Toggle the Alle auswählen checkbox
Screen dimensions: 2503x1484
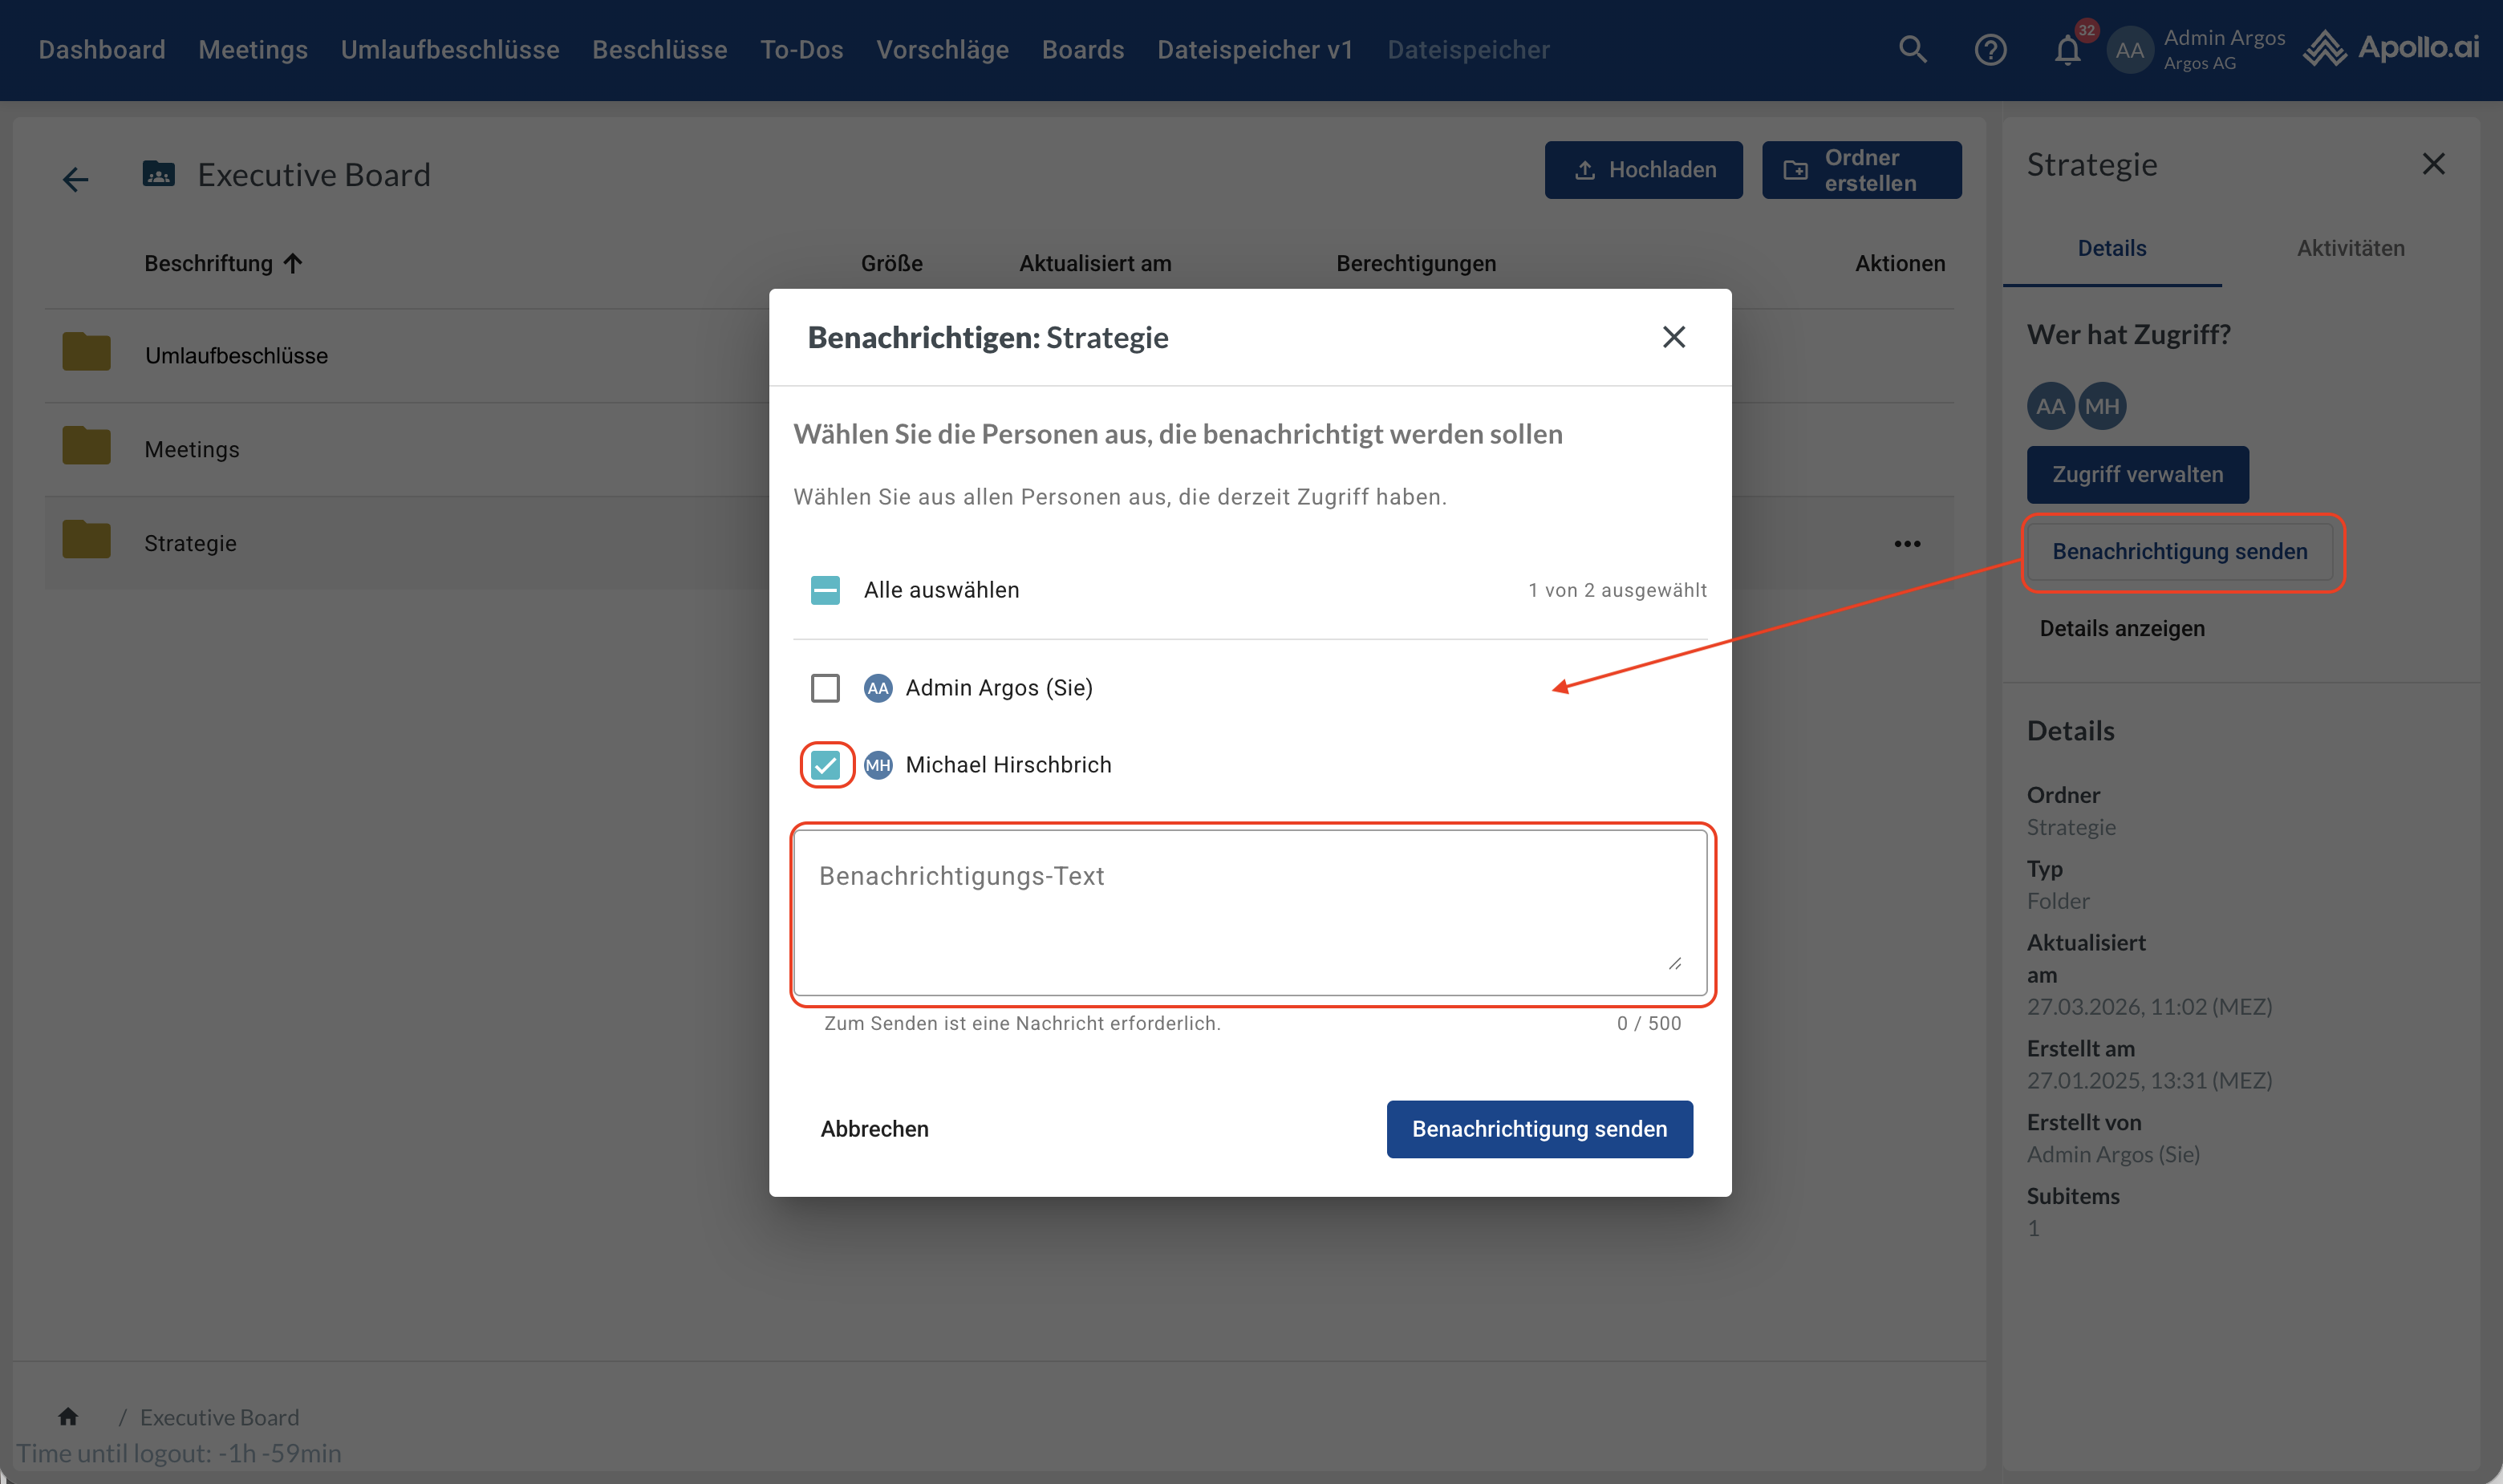(x=825, y=590)
